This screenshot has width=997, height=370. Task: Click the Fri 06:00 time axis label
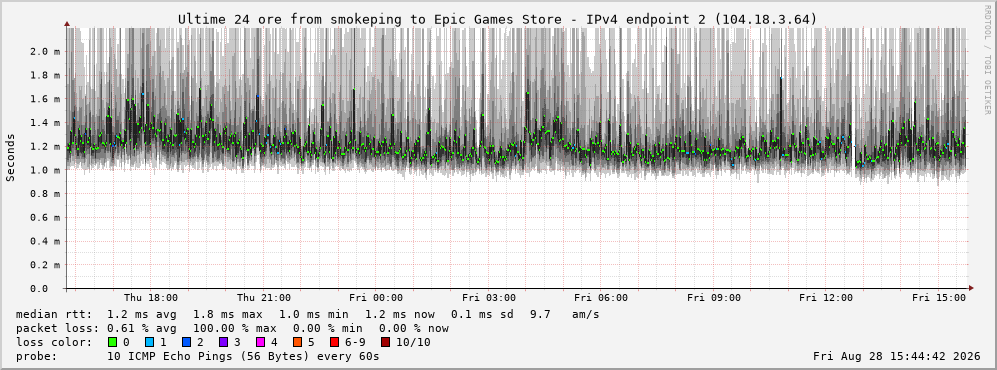[601, 298]
